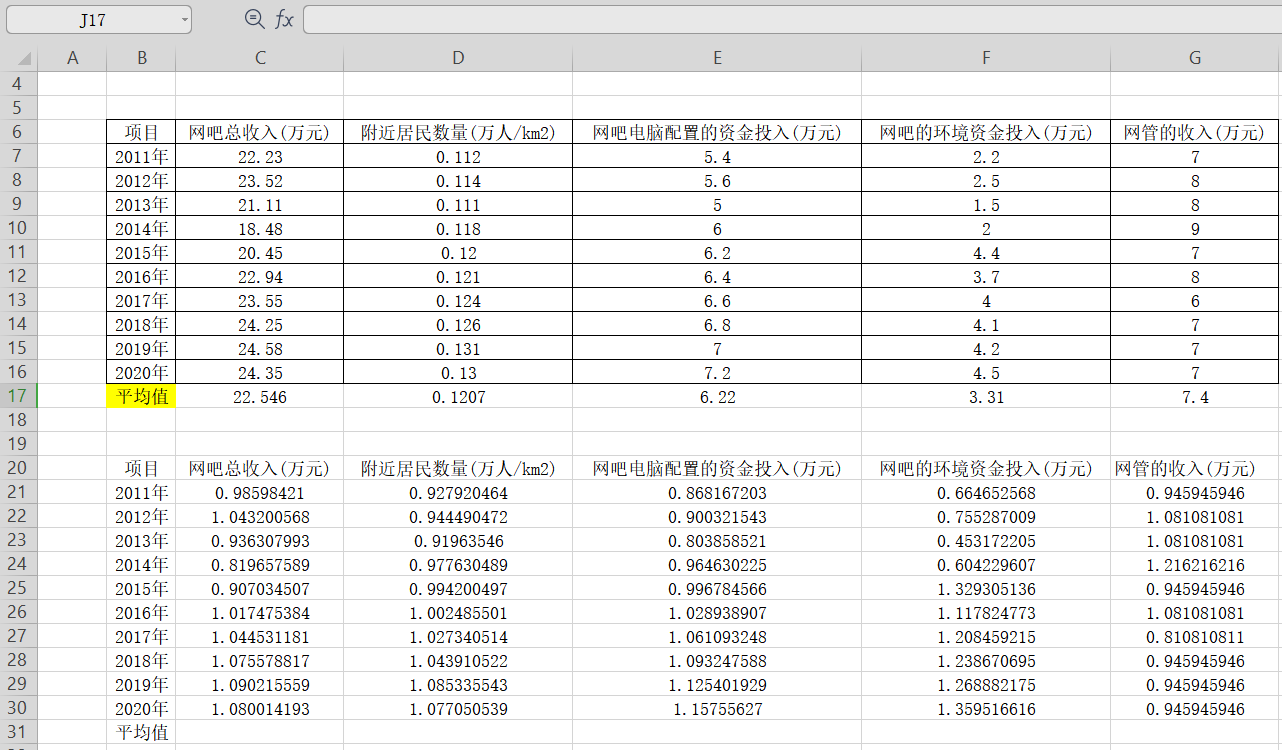Select column F header
The image size is (1282, 750).
(x=986, y=59)
